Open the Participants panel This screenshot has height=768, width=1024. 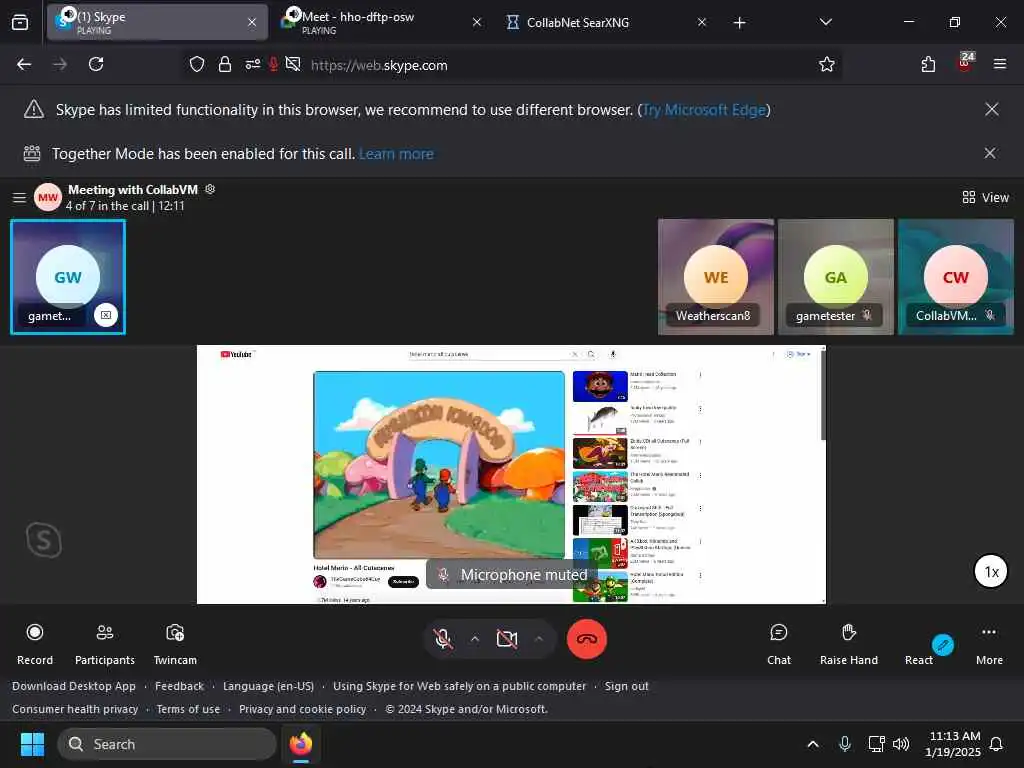(x=104, y=643)
